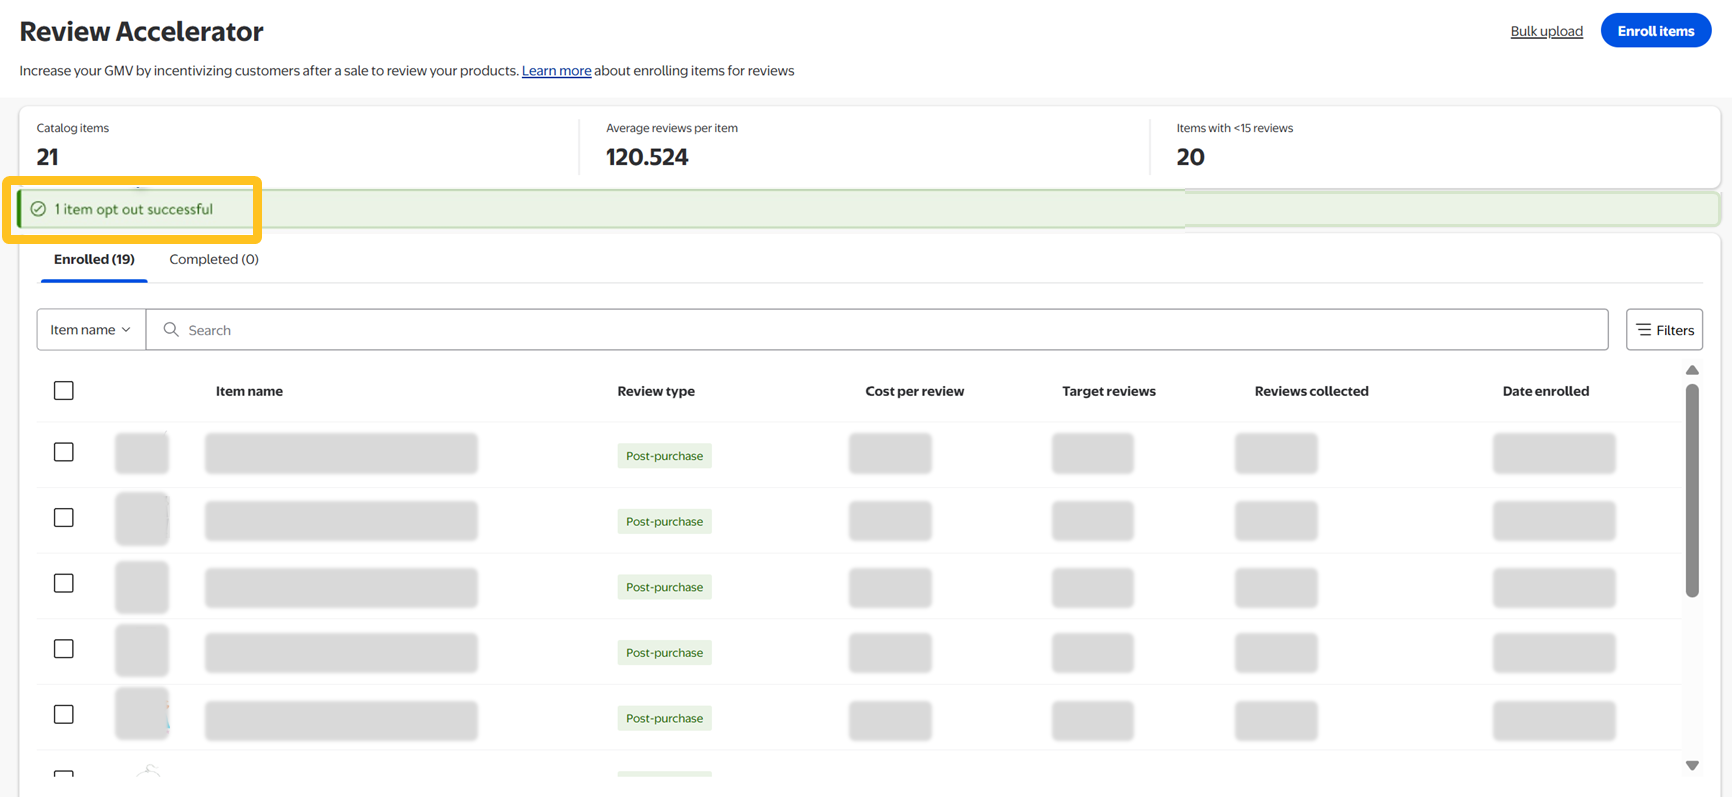The height and width of the screenshot is (797, 1732).
Task: Switch to the Completed (0) tab
Action: [x=214, y=259]
